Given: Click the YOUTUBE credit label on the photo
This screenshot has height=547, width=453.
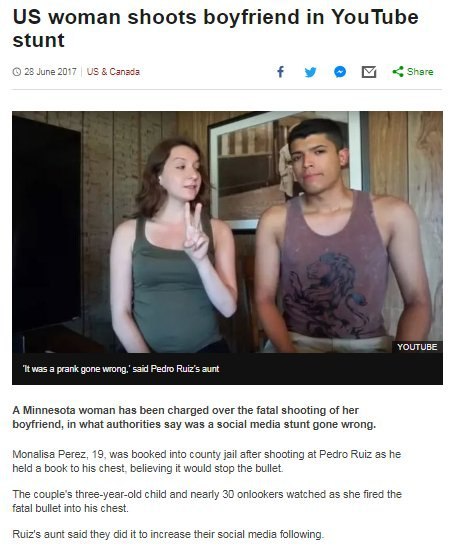Looking at the screenshot, I should coord(417,347).
